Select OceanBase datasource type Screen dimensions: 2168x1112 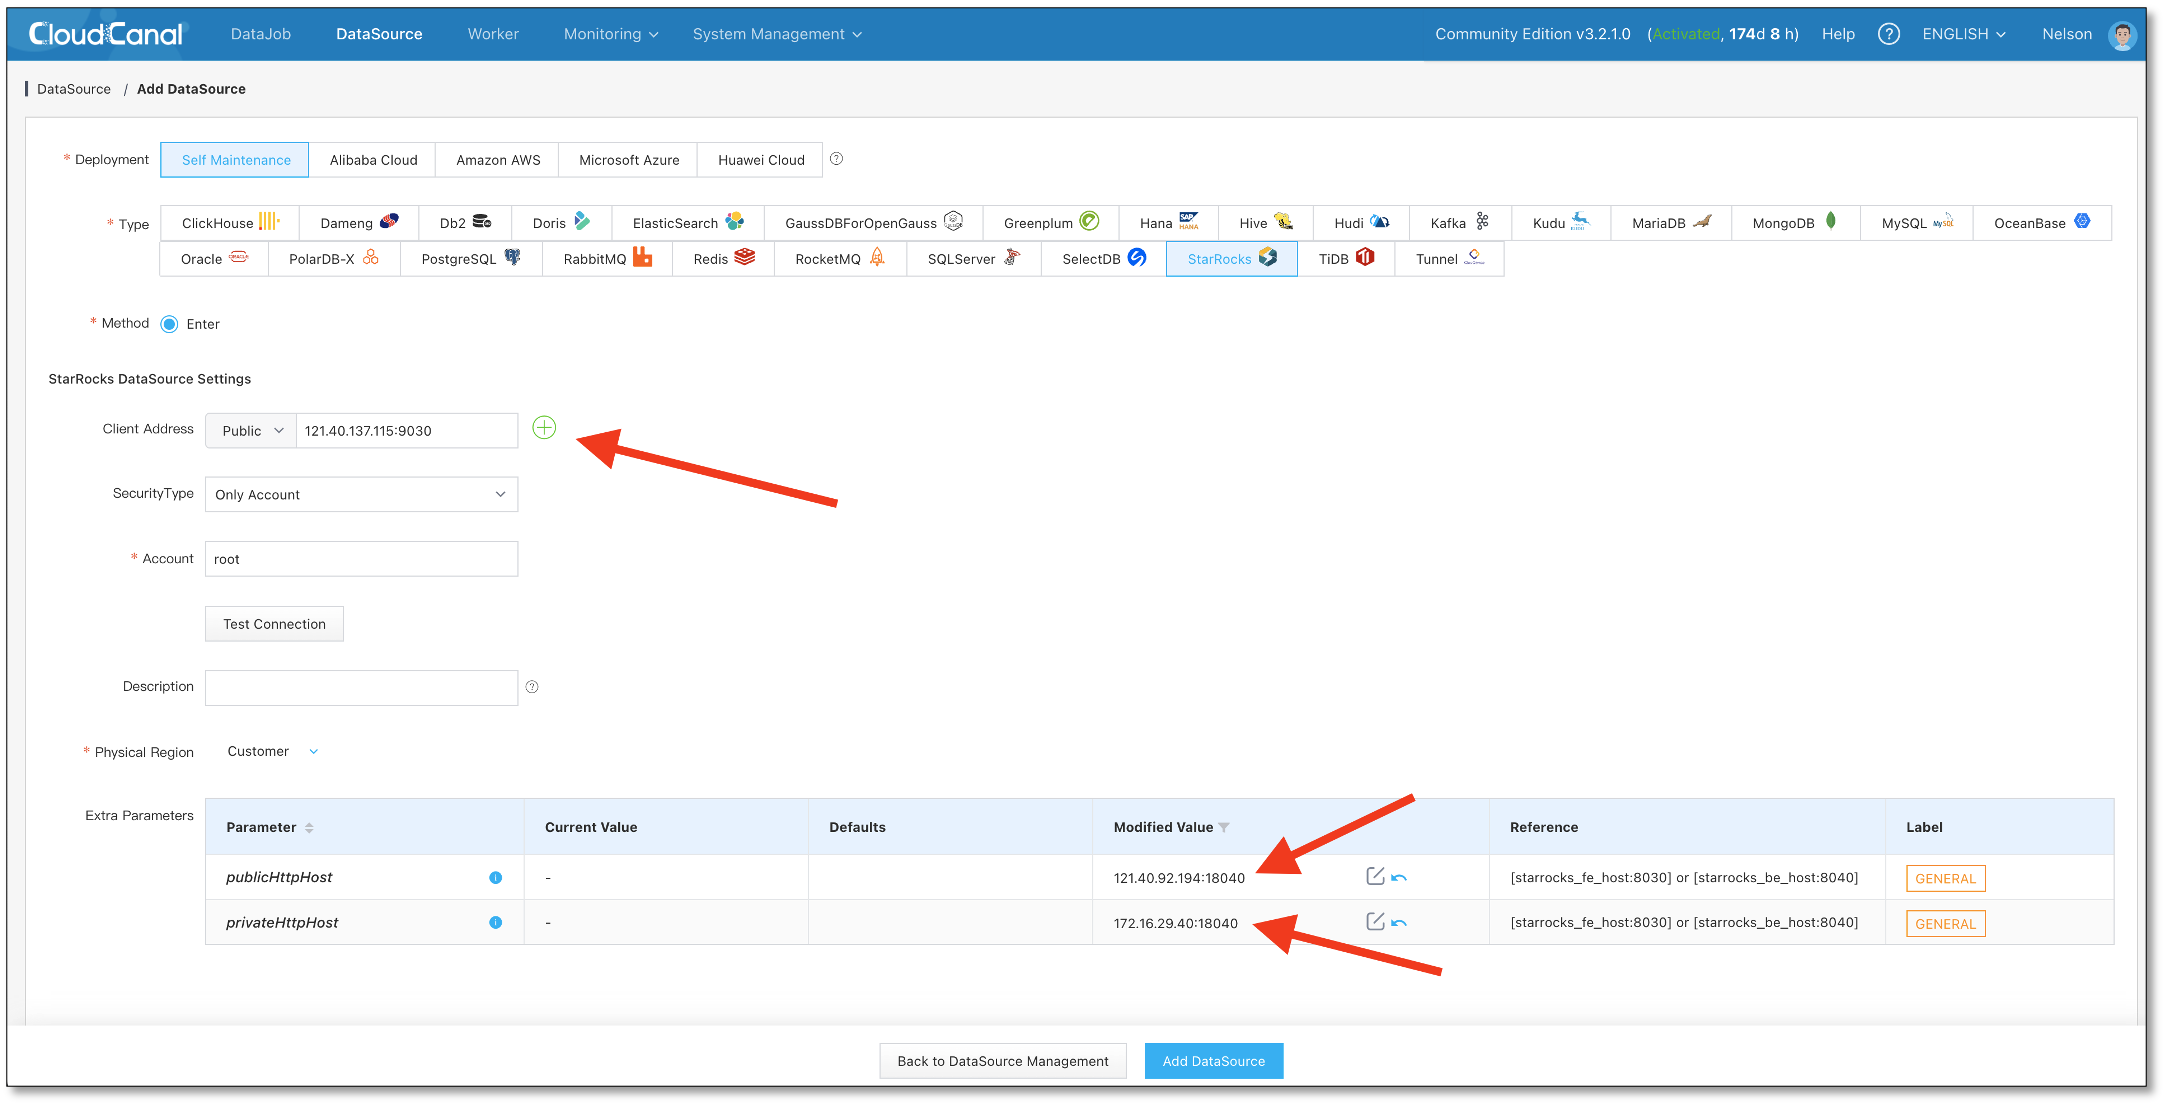[x=2042, y=223]
